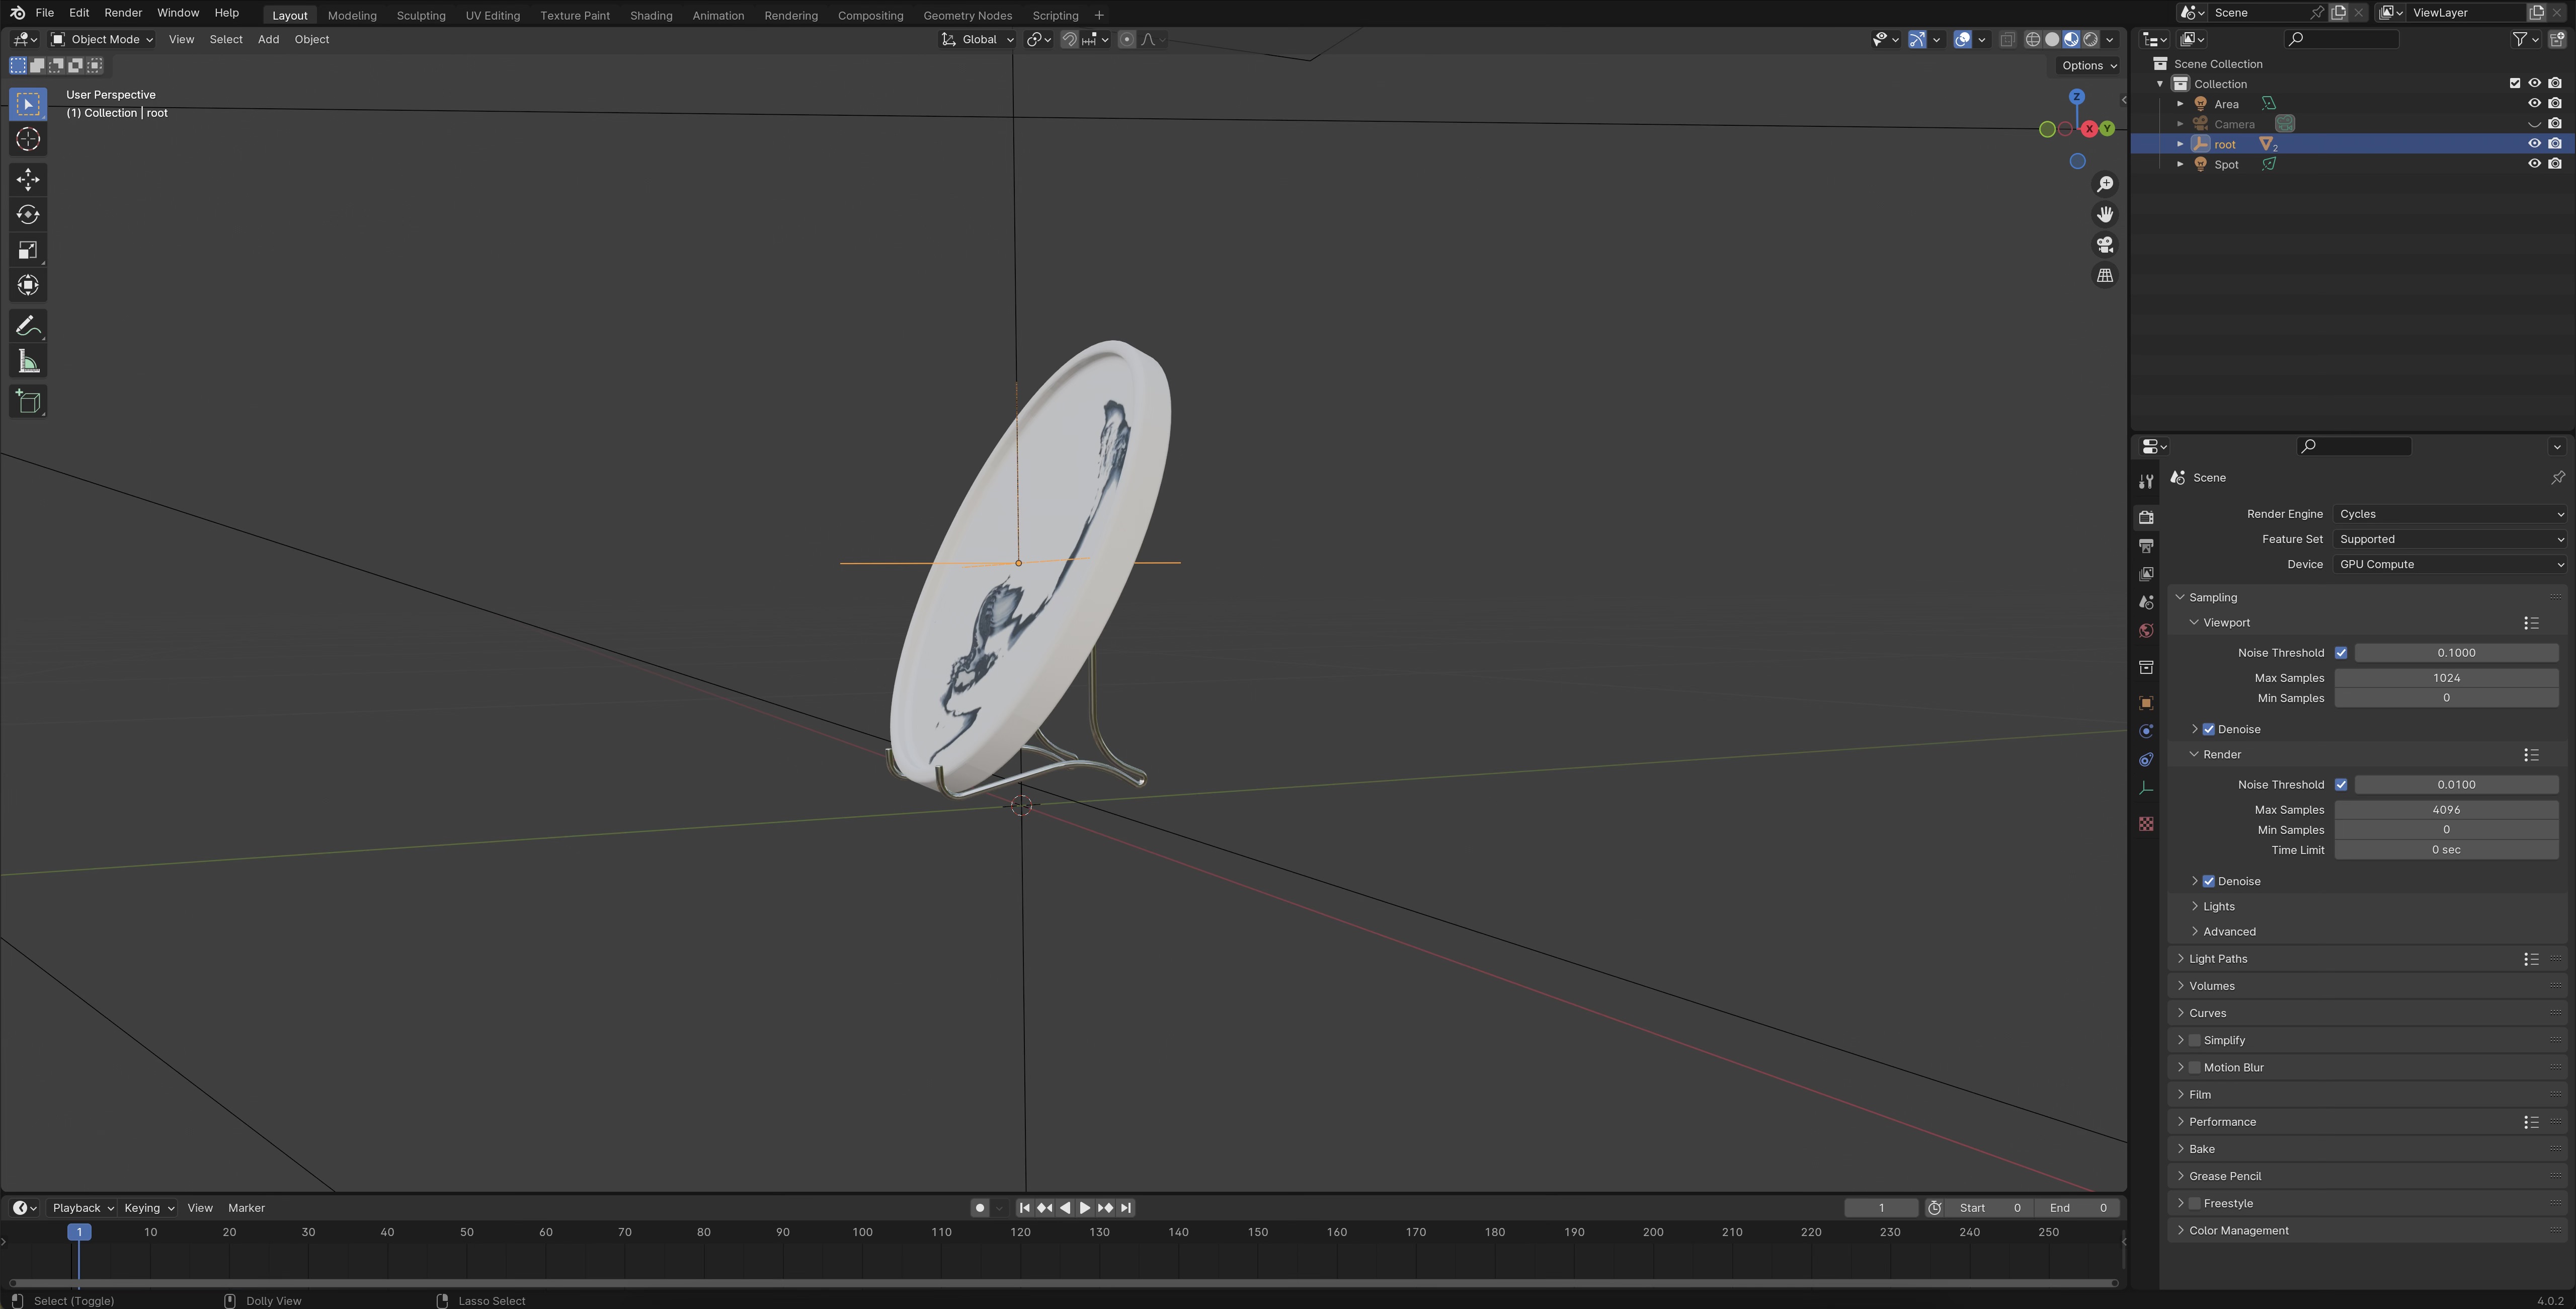The image size is (2576, 1309).
Task: Open the Render menu
Action: pyautogui.click(x=123, y=13)
